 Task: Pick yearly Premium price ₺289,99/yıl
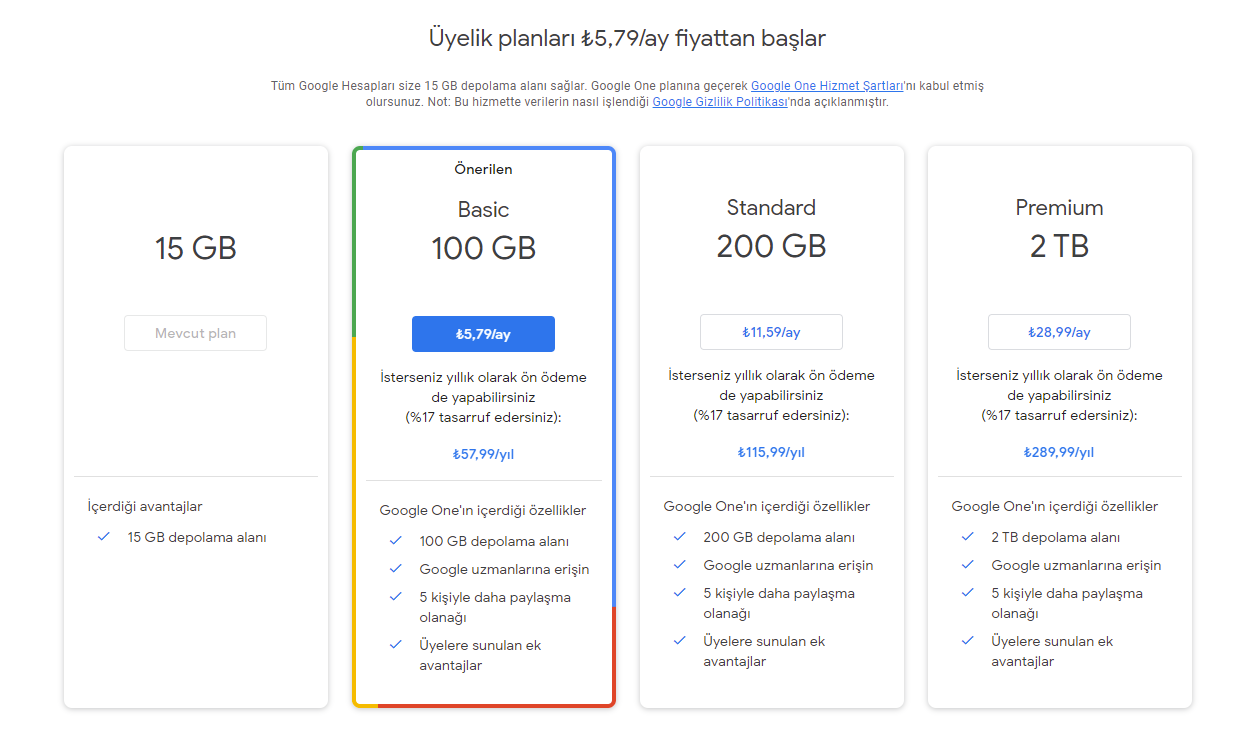coord(1059,452)
